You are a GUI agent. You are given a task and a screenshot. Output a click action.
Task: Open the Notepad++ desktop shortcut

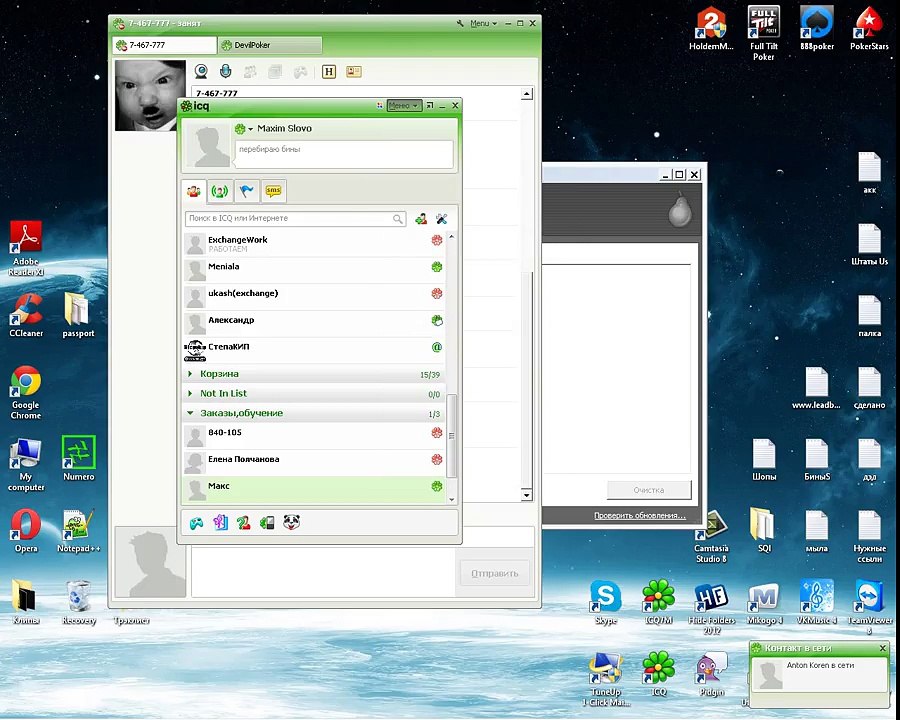point(79,531)
